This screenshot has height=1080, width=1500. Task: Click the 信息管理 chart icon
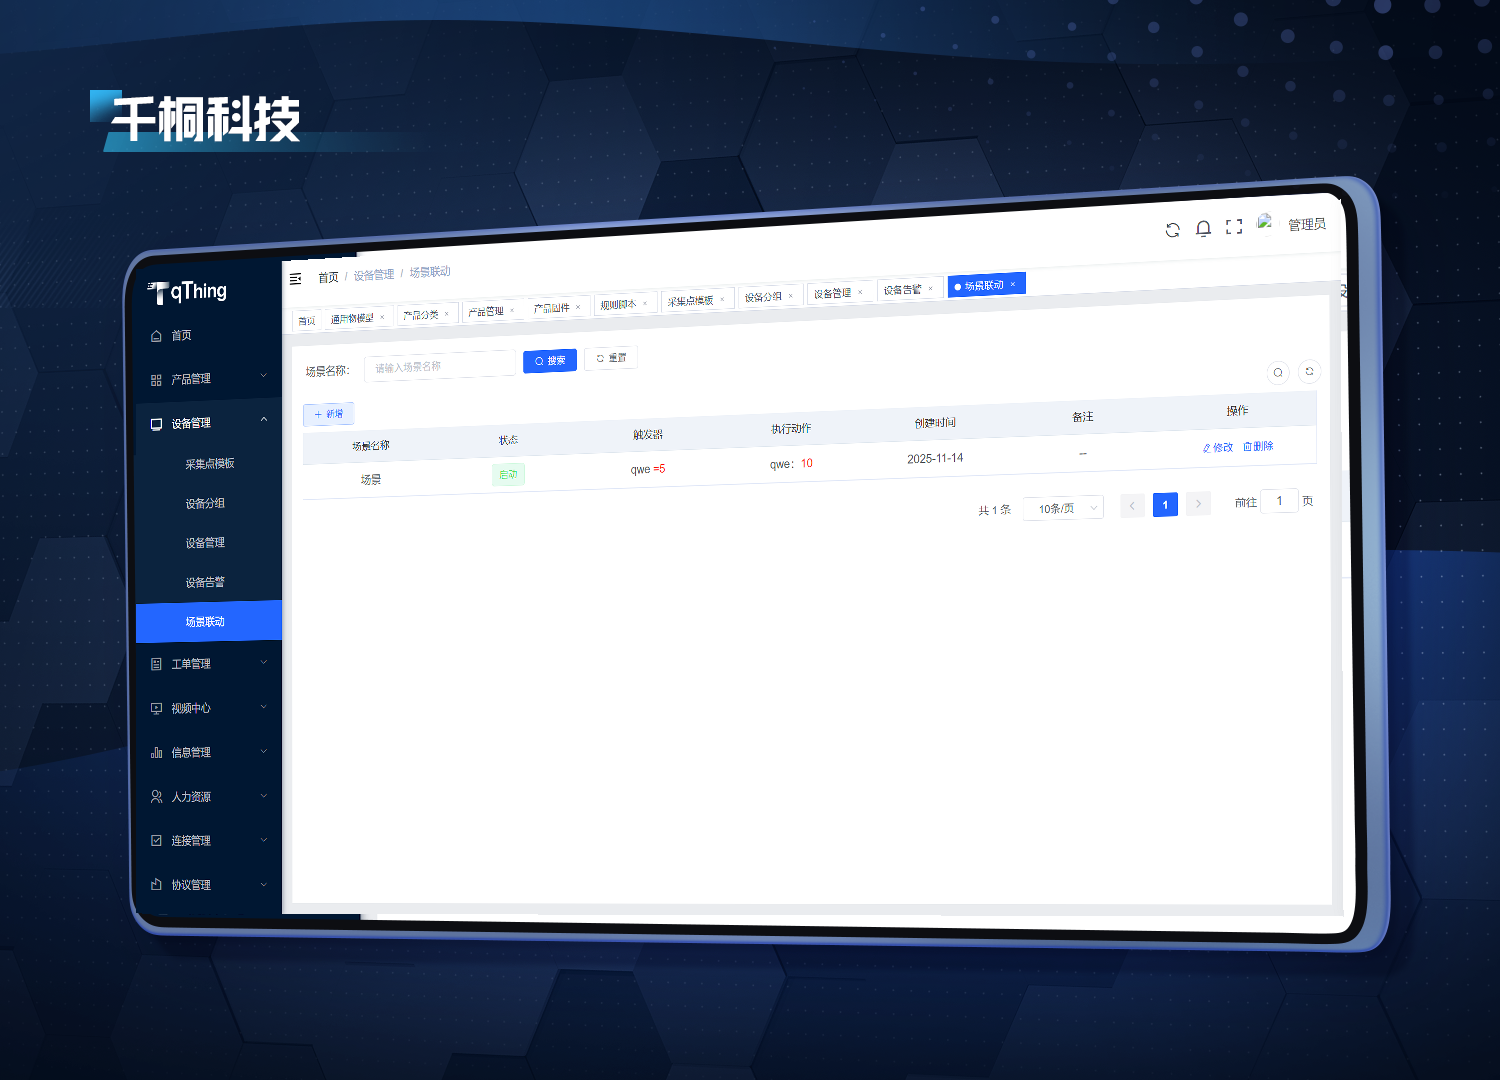tap(156, 752)
